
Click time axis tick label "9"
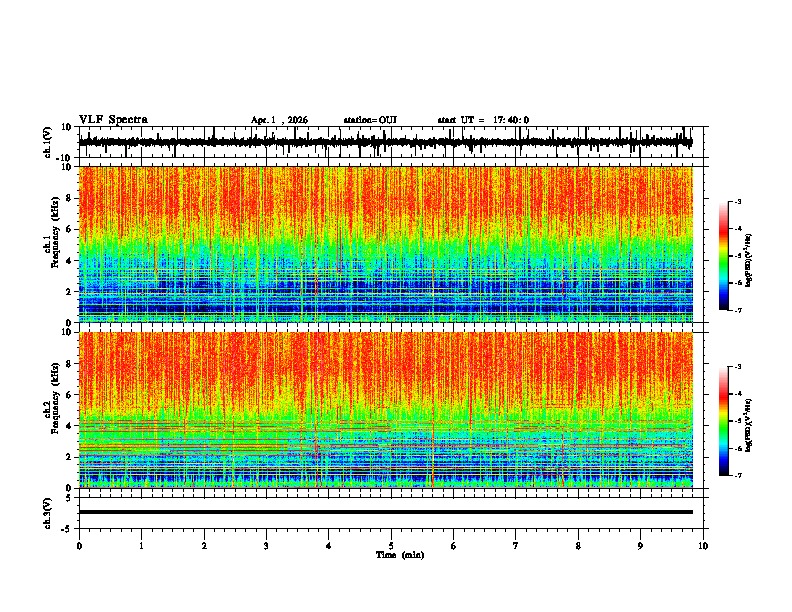tap(640, 546)
